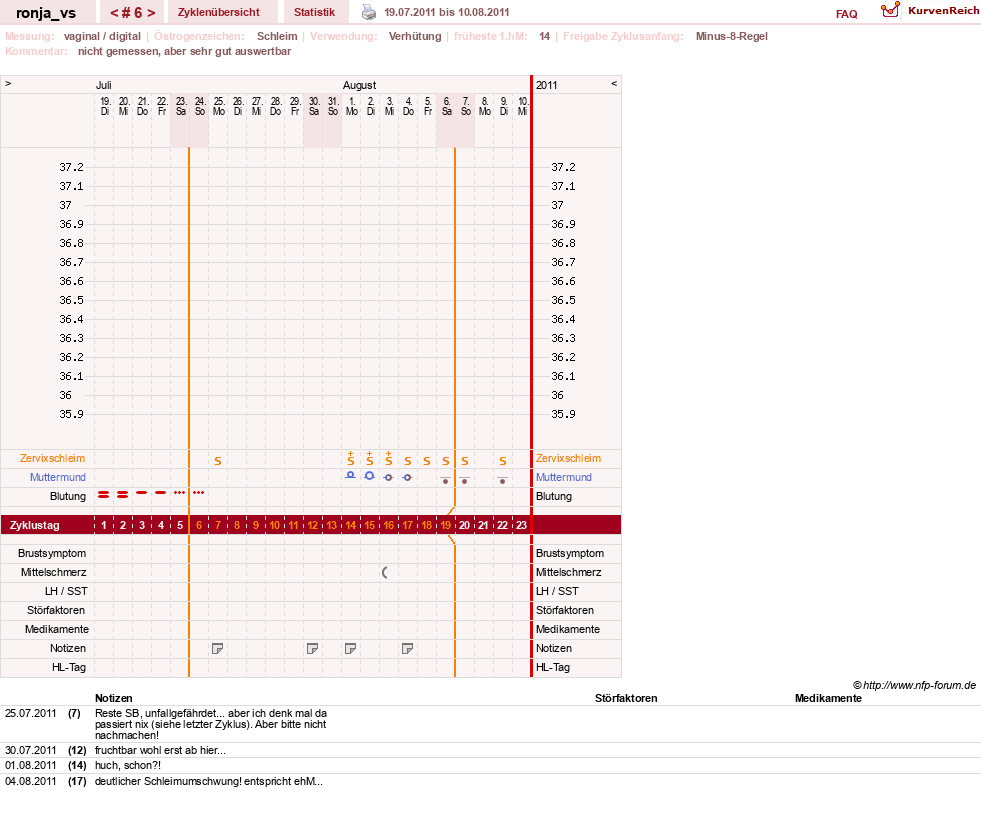This screenshot has width=981, height=825.
Task: Click the date range 19.07.2011 bis 10.08.2011
Action: click(x=447, y=12)
